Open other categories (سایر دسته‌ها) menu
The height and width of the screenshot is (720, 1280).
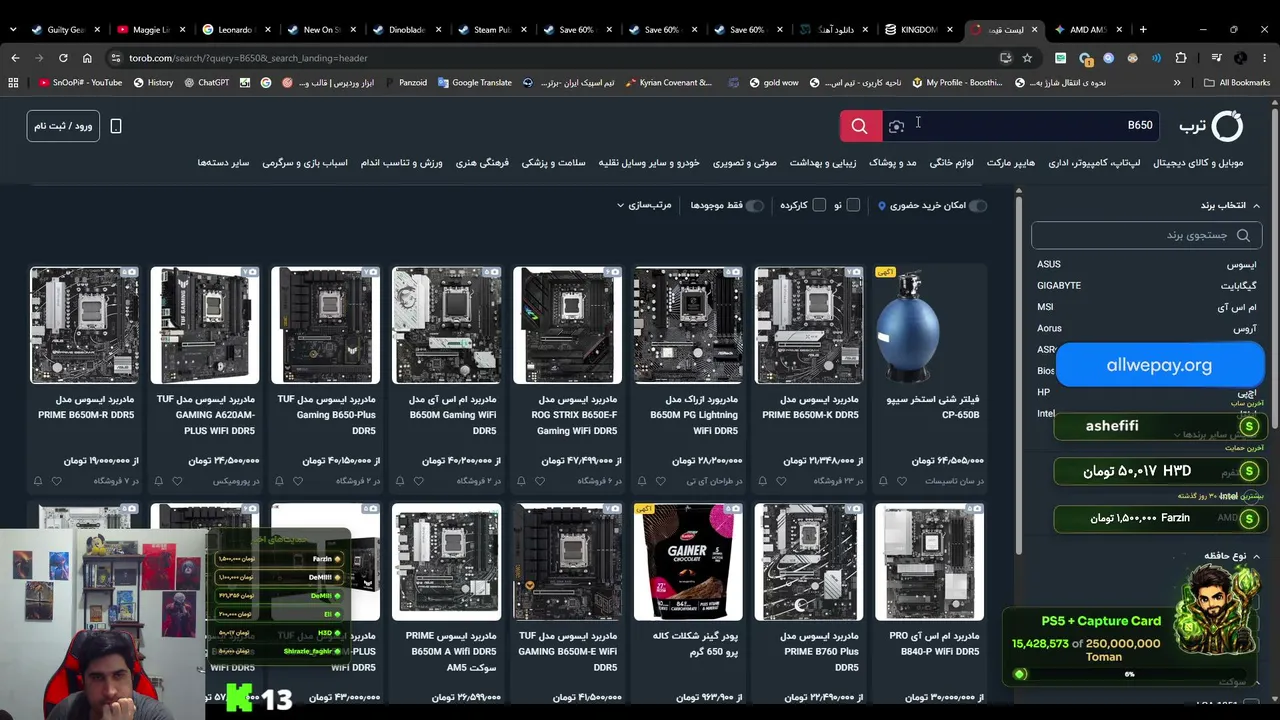click(x=223, y=163)
